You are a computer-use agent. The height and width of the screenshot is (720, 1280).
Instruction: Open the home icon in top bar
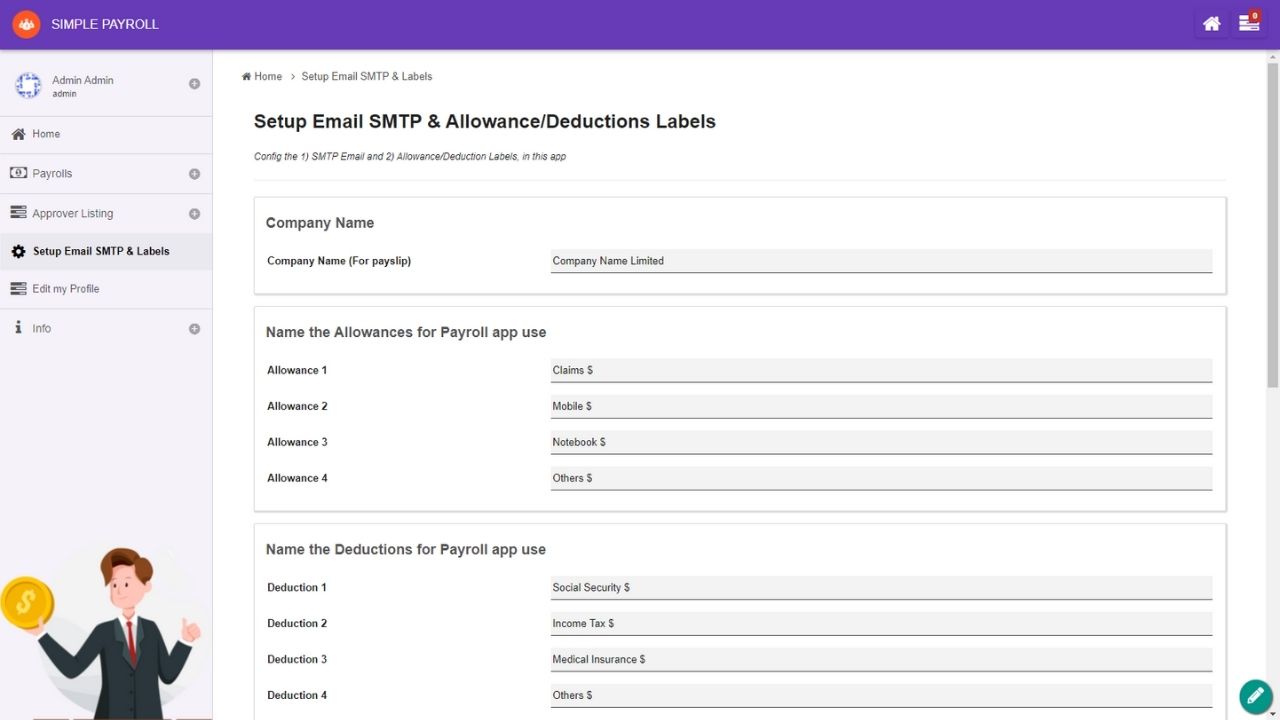coord(1211,24)
